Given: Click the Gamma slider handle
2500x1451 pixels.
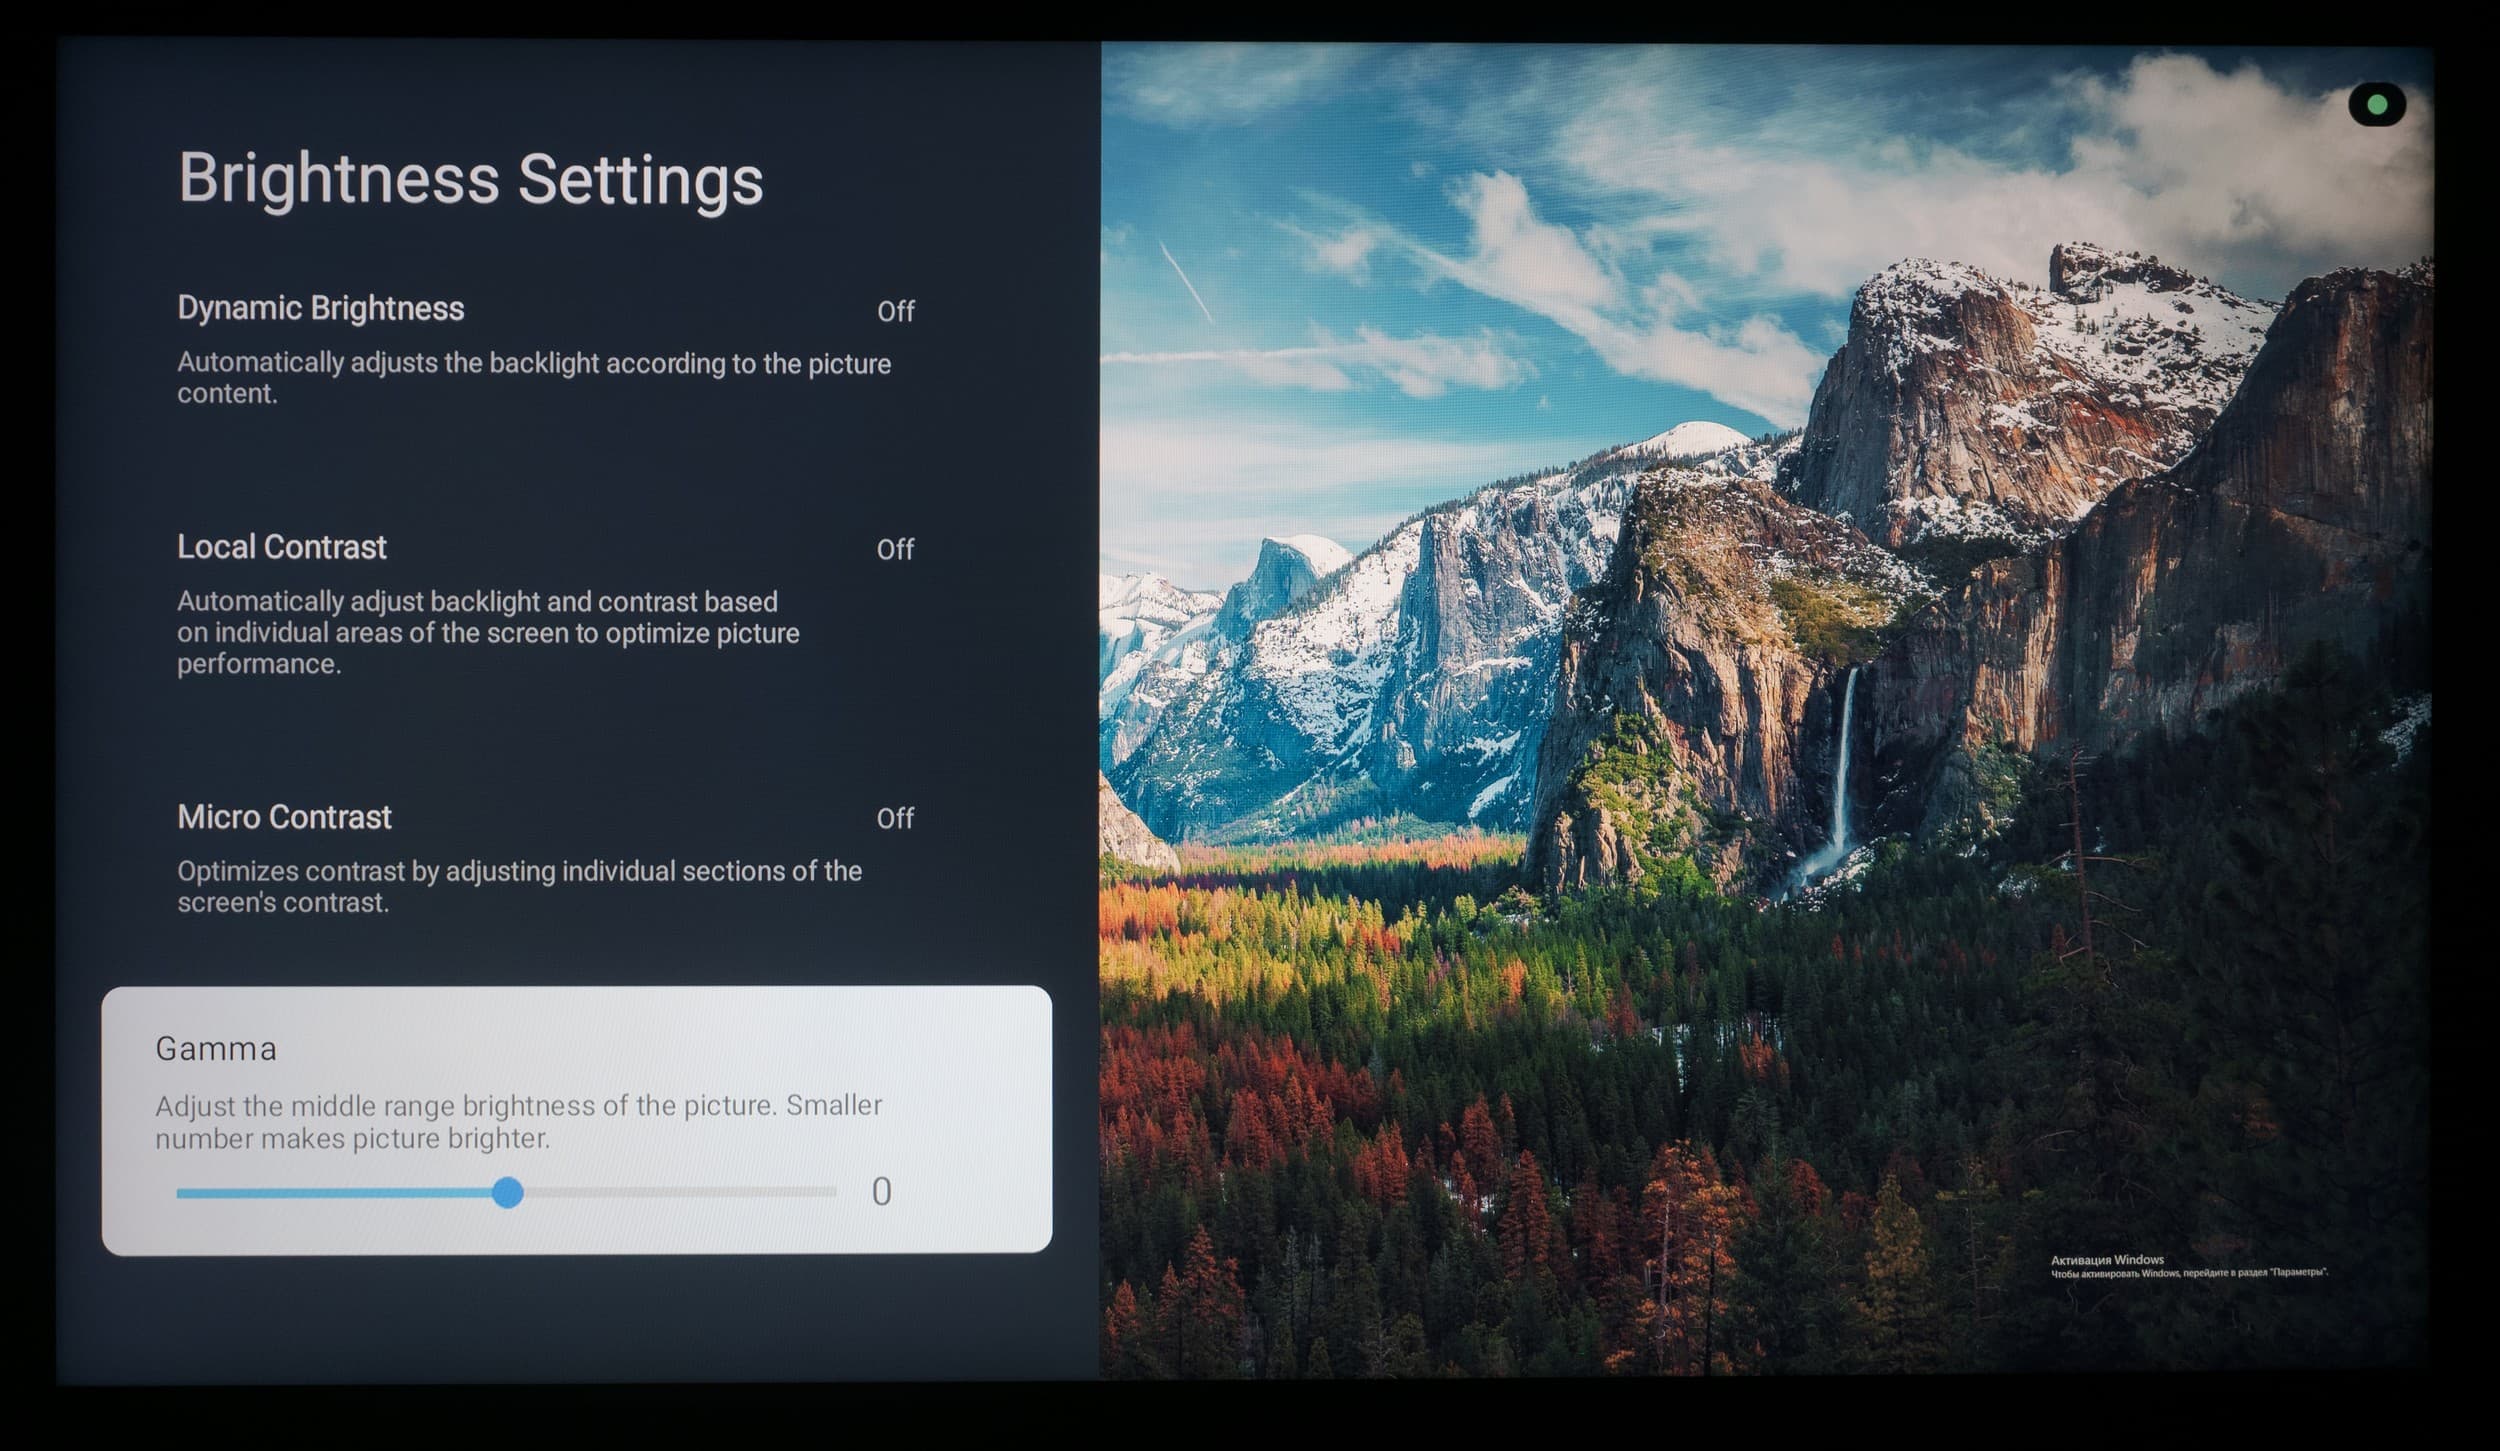Looking at the screenshot, I should pyautogui.click(x=508, y=1192).
